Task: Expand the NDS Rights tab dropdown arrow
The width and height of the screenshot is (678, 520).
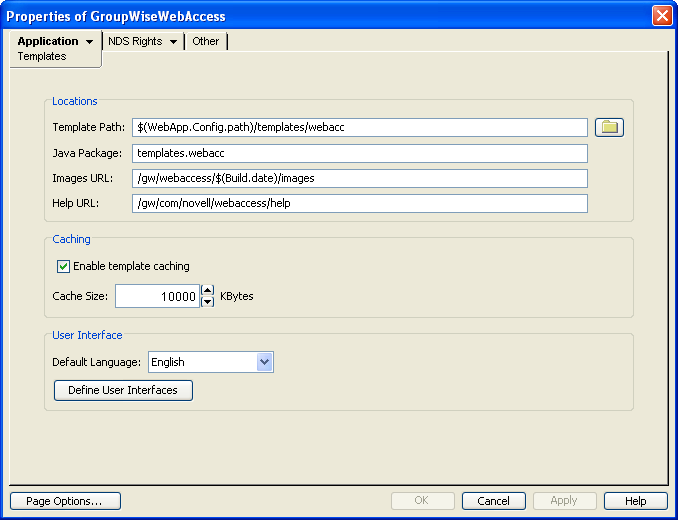Action: [x=173, y=42]
